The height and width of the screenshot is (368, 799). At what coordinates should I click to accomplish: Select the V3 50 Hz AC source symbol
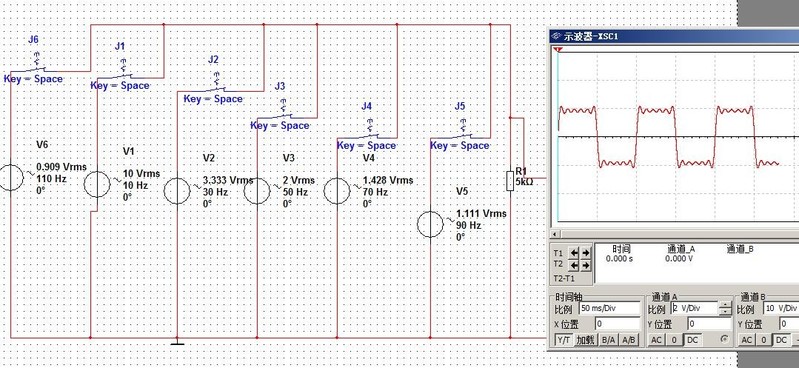257,191
